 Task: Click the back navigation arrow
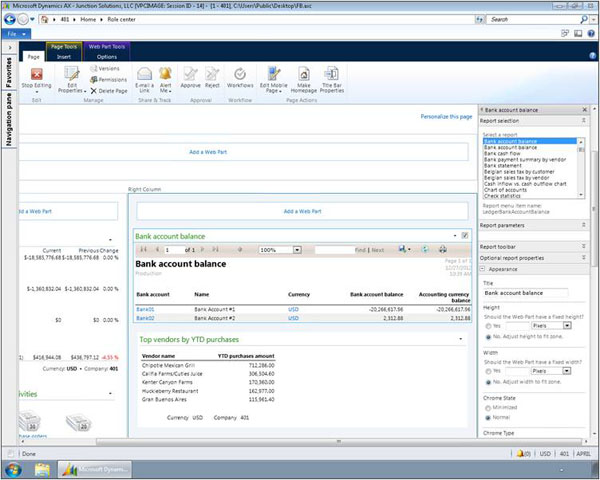(x=10, y=19)
